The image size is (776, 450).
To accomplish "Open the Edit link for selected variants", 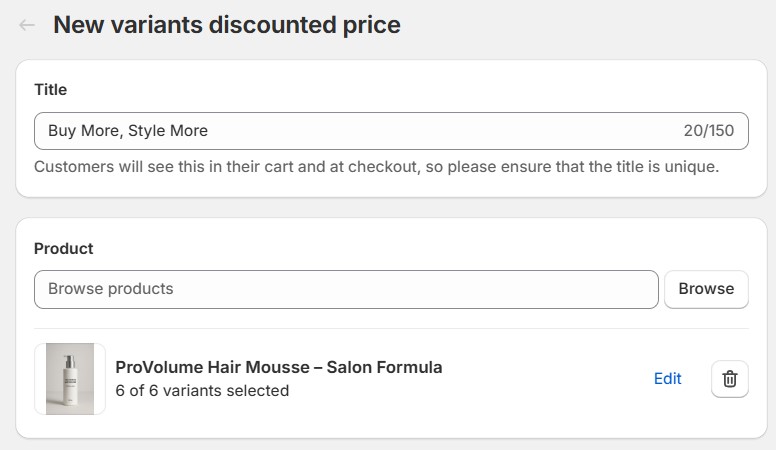I will [x=667, y=379].
